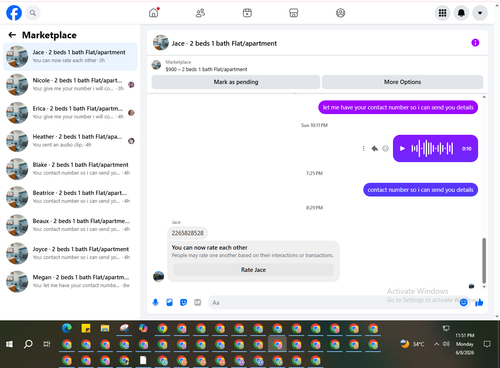Send a thumbs up like
500x368 pixels.
[x=479, y=302]
